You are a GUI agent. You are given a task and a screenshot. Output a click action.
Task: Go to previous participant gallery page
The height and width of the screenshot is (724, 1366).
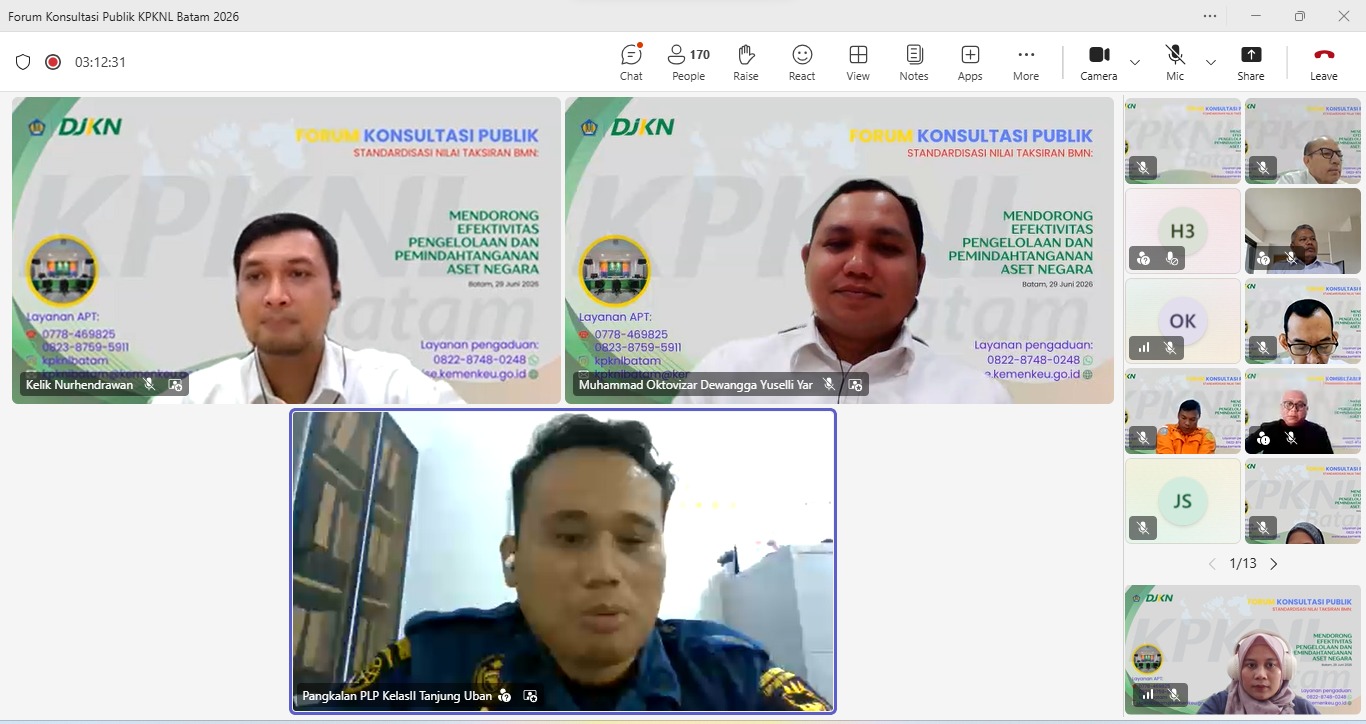click(1212, 564)
